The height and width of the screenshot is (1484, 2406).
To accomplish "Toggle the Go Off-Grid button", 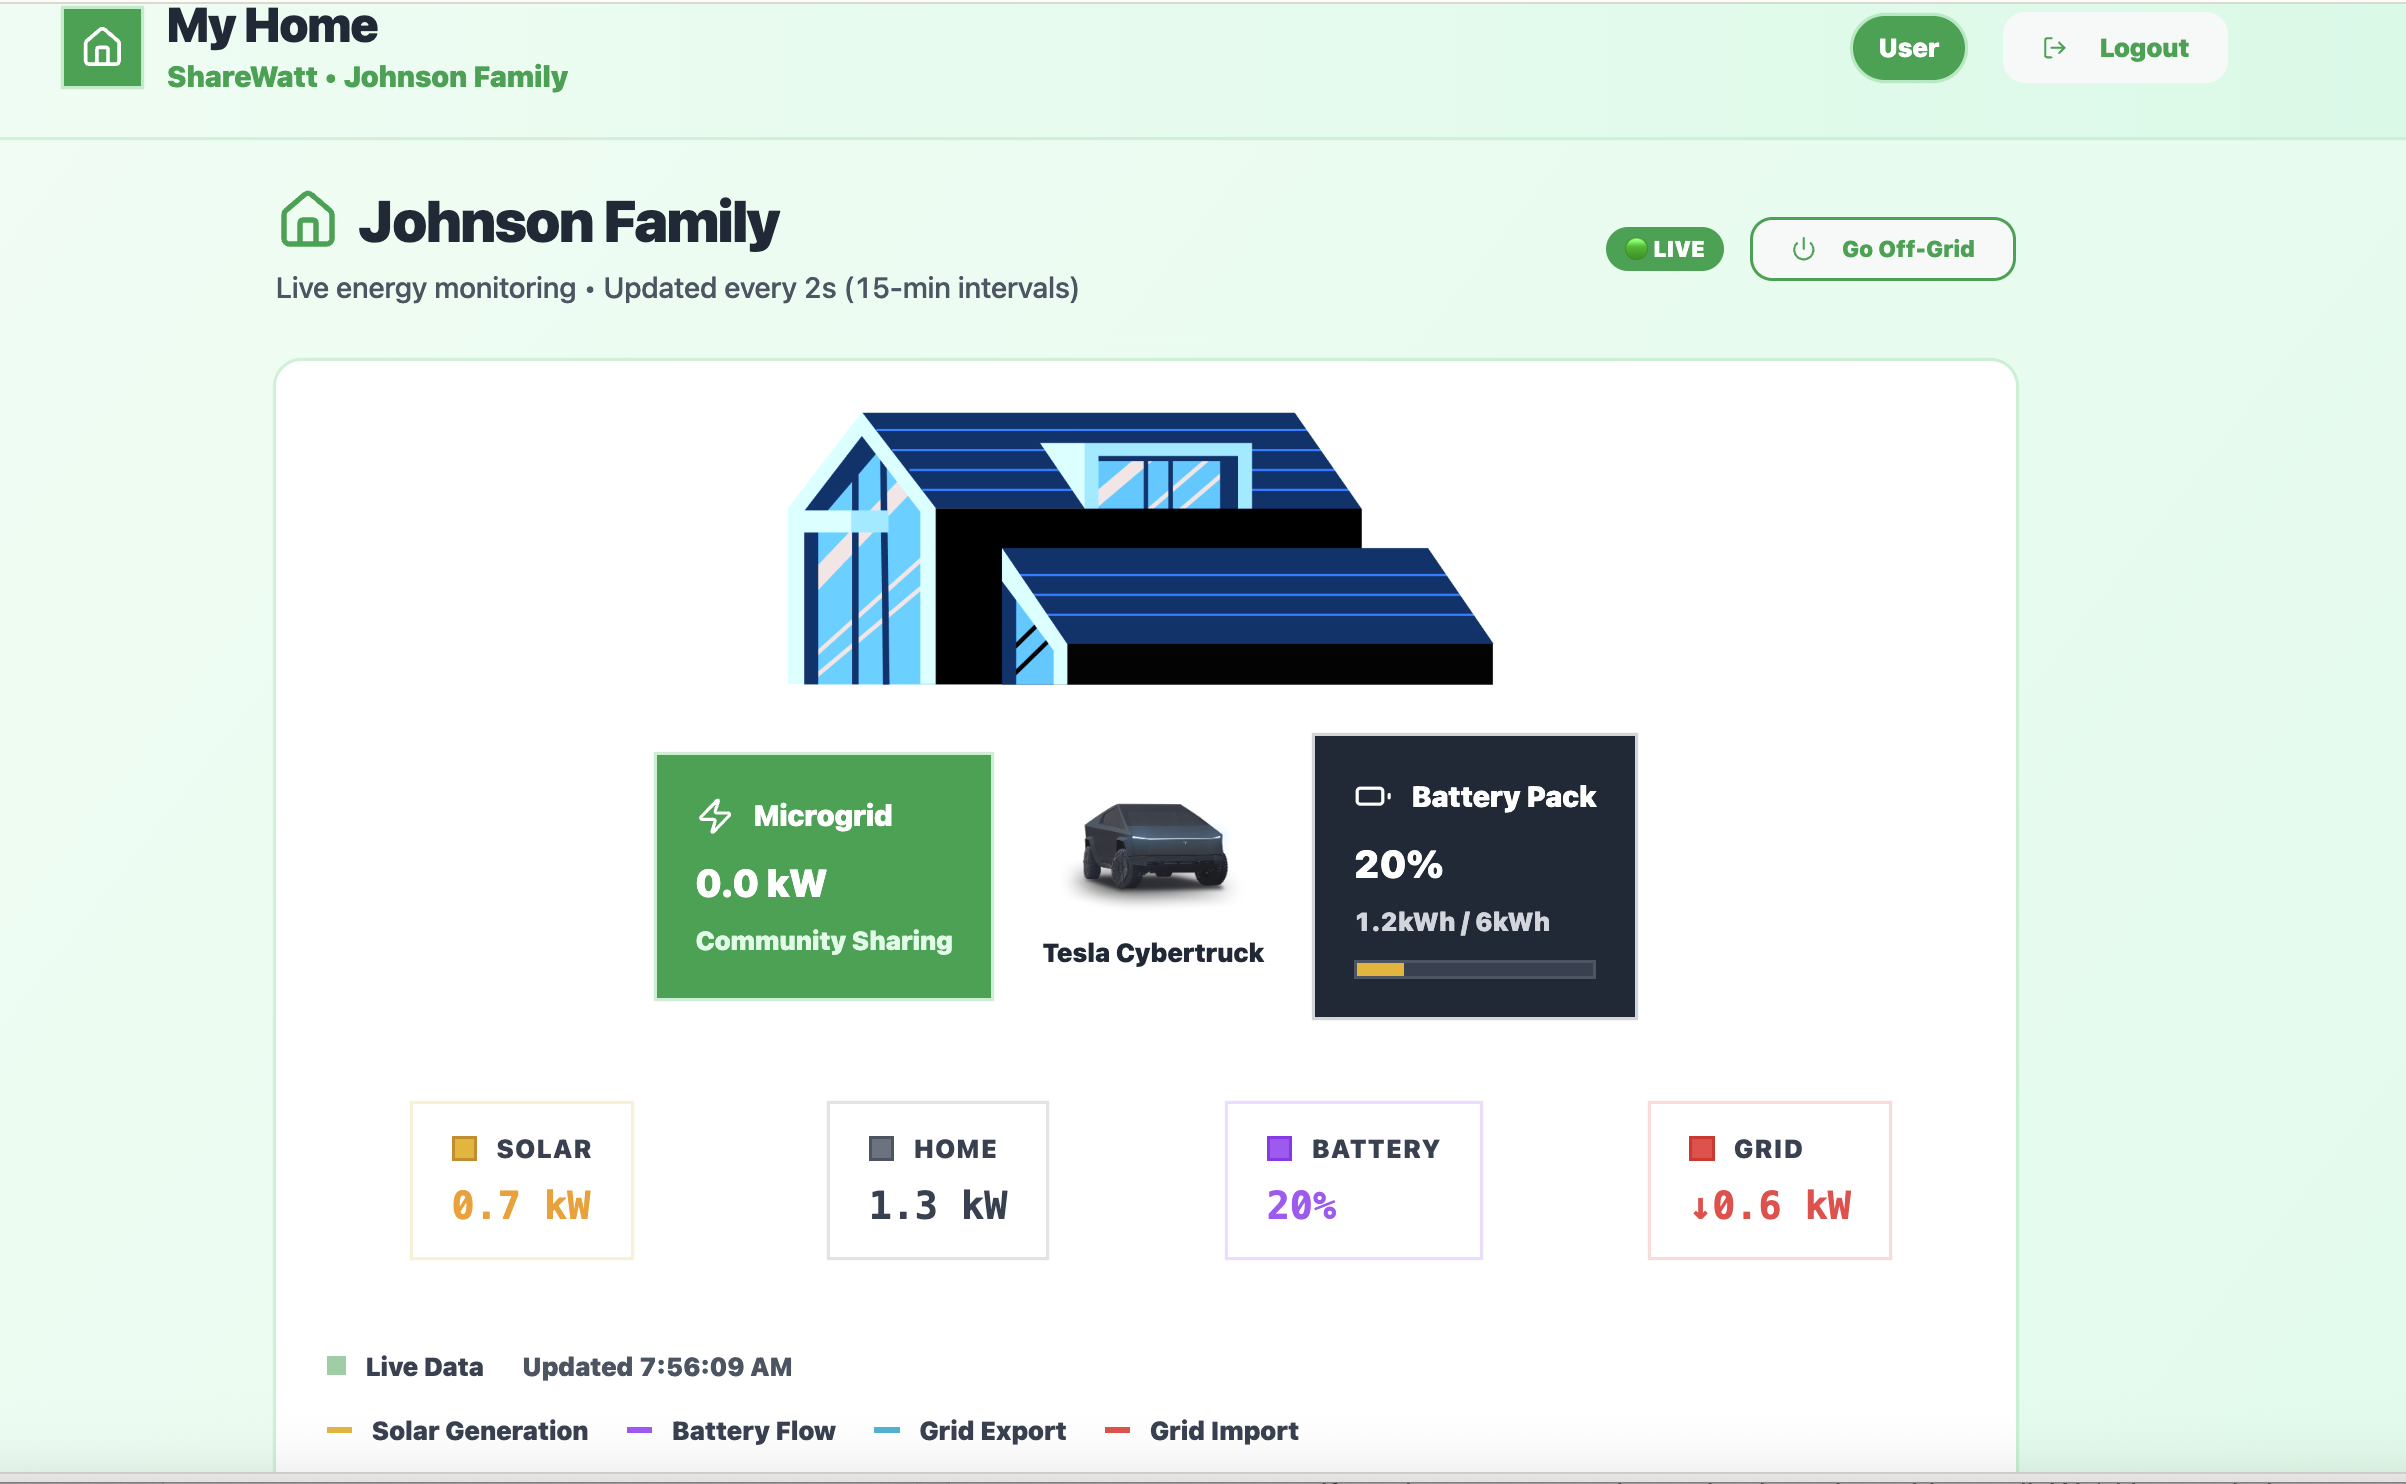I will [1882, 249].
